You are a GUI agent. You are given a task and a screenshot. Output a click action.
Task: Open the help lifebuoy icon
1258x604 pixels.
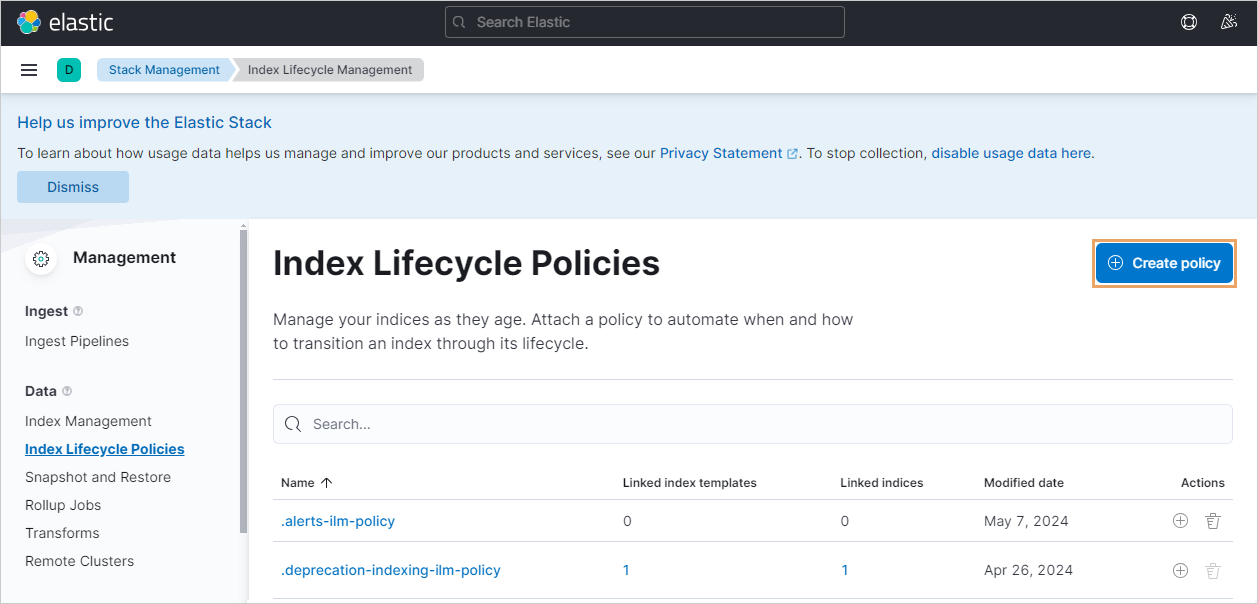click(1189, 22)
